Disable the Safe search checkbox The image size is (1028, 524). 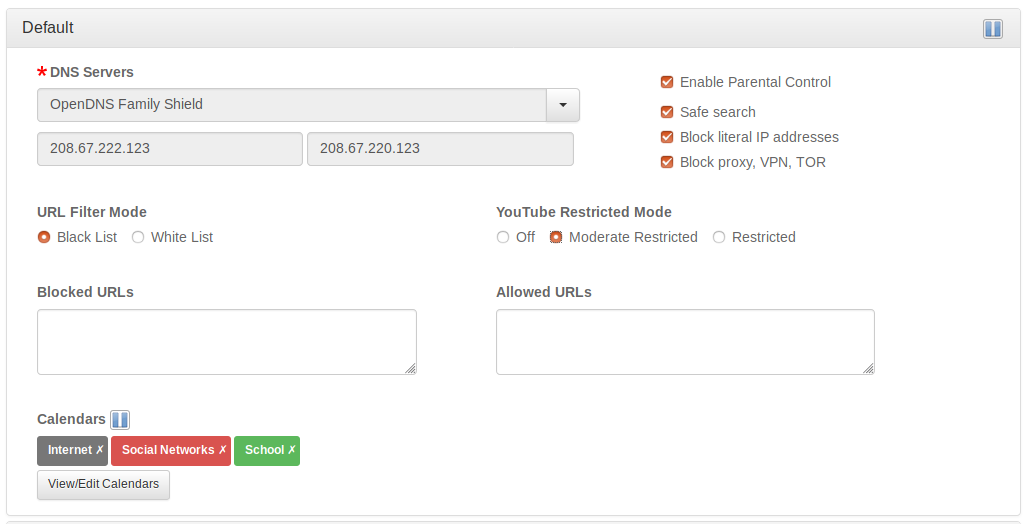(x=667, y=112)
